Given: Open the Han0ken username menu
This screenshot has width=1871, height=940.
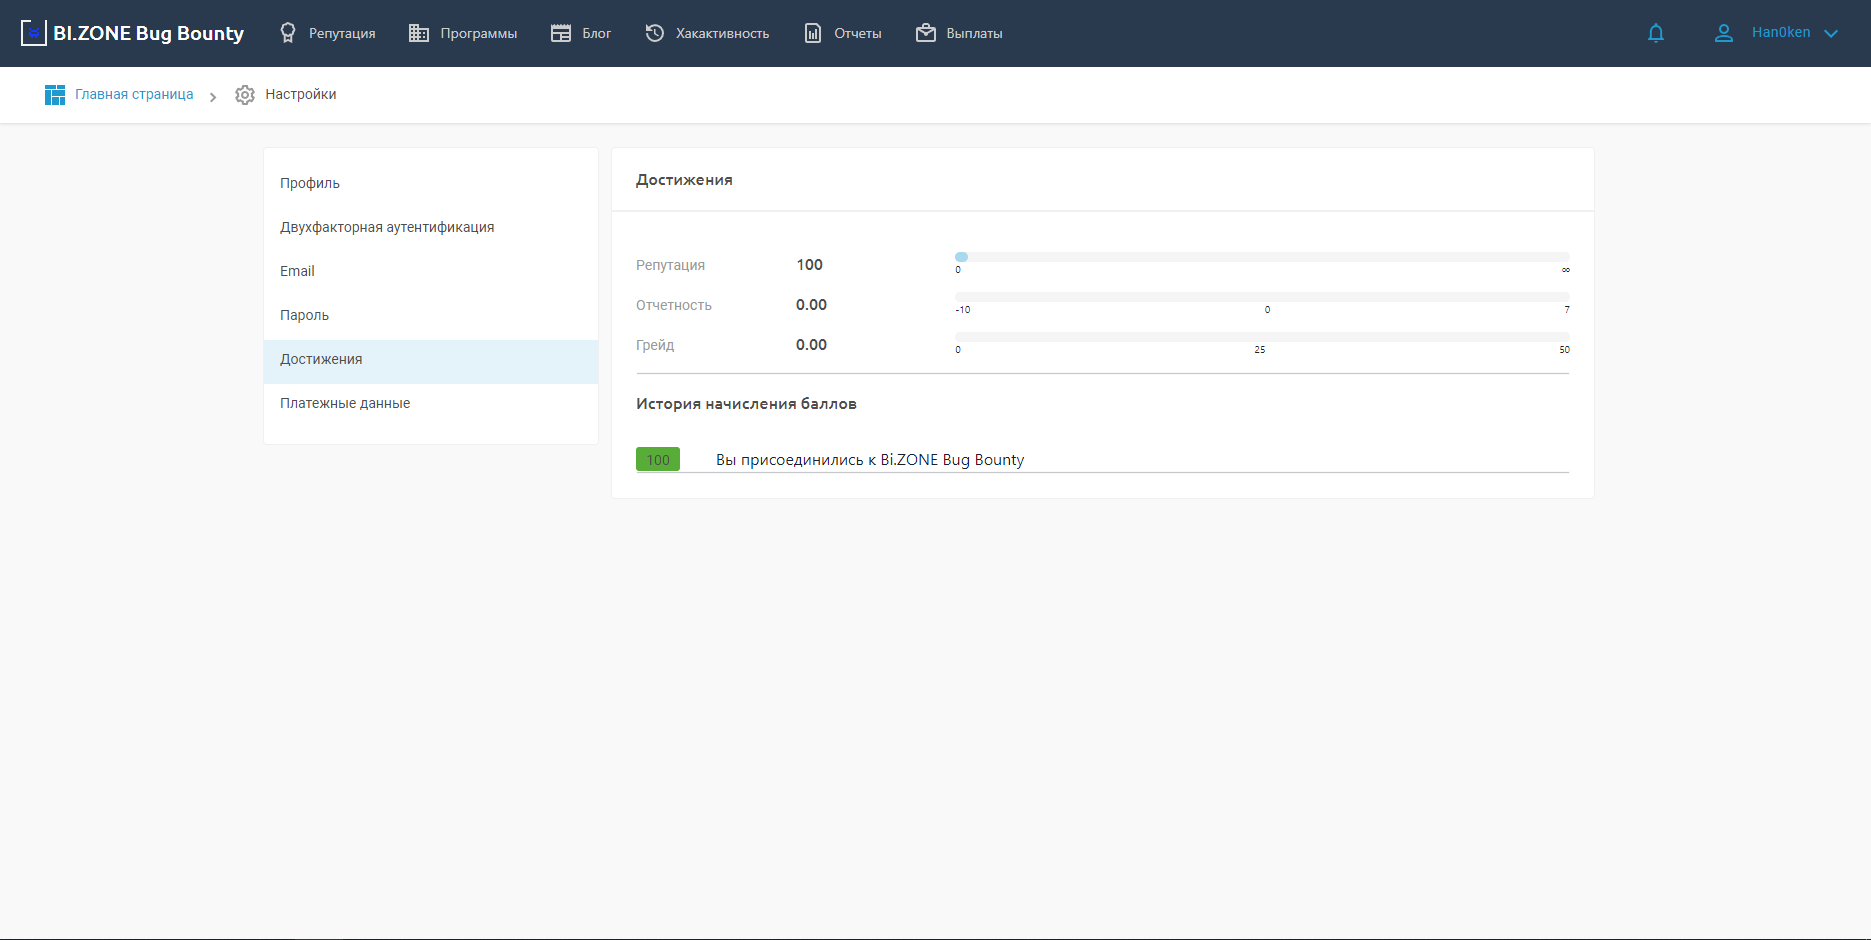Looking at the screenshot, I should (x=1780, y=33).
